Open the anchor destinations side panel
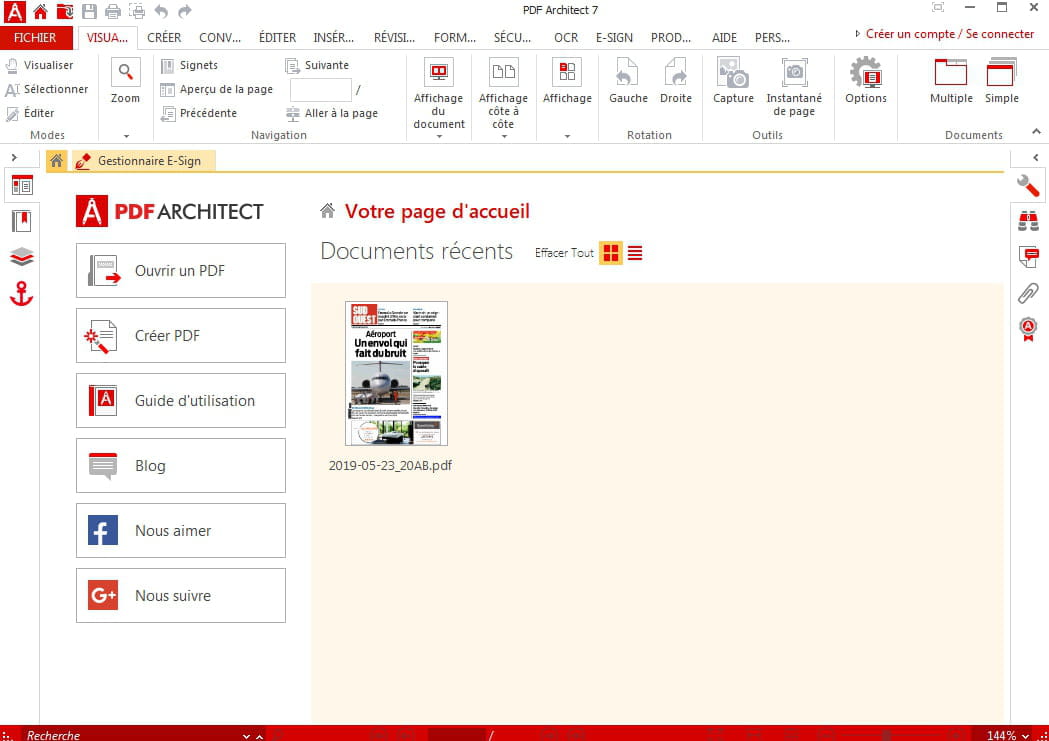 pyautogui.click(x=21, y=294)
